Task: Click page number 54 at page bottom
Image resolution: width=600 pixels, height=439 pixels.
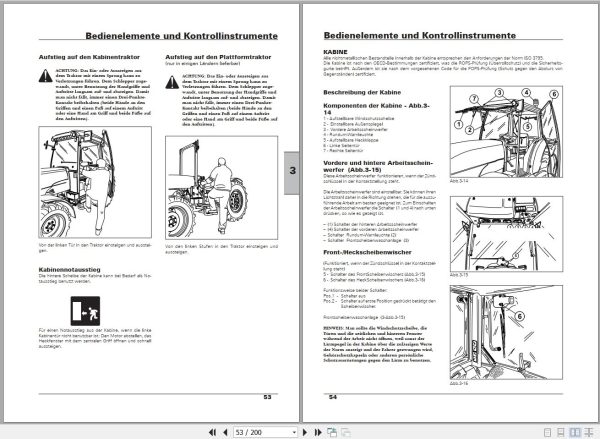Action: point(333,397)
